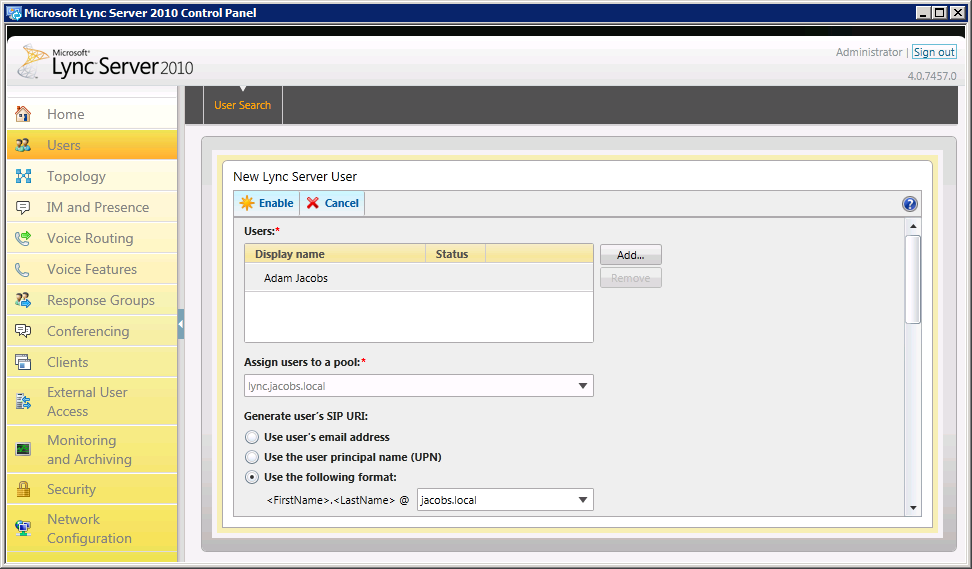Open the Home section
972x569 pixels.
92,114
